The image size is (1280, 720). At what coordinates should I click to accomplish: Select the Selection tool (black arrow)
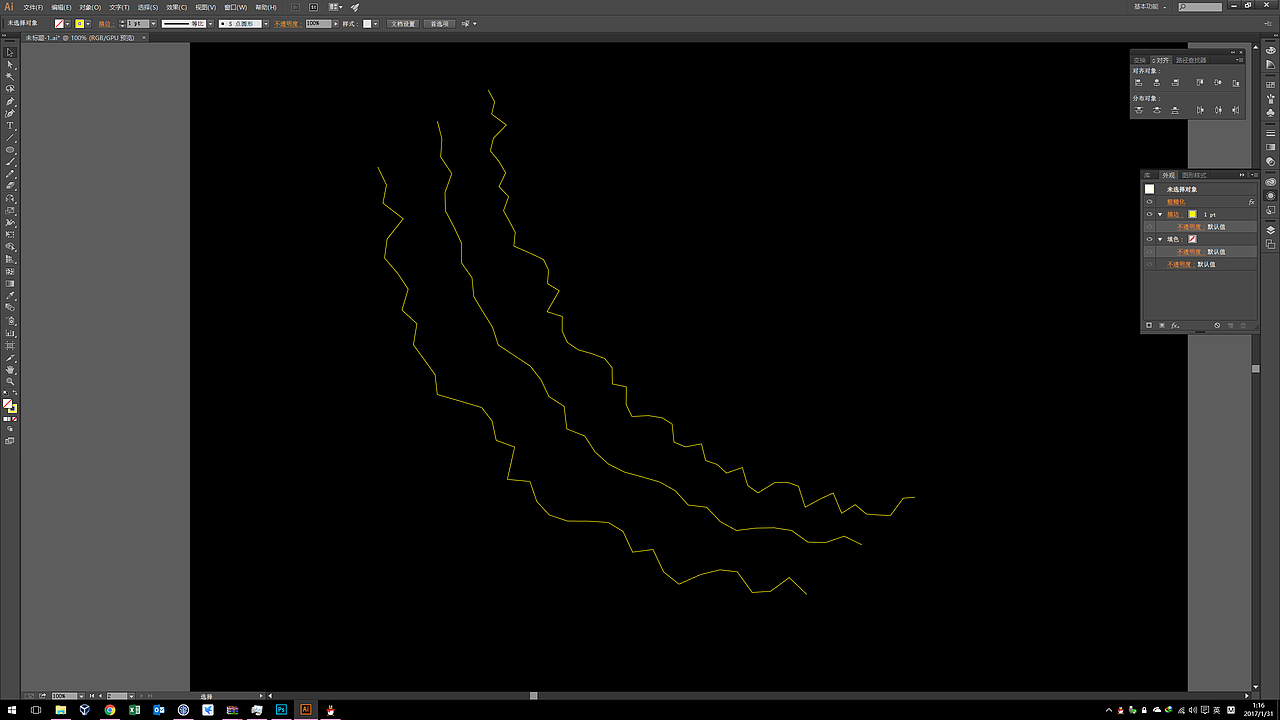[10, 52]
